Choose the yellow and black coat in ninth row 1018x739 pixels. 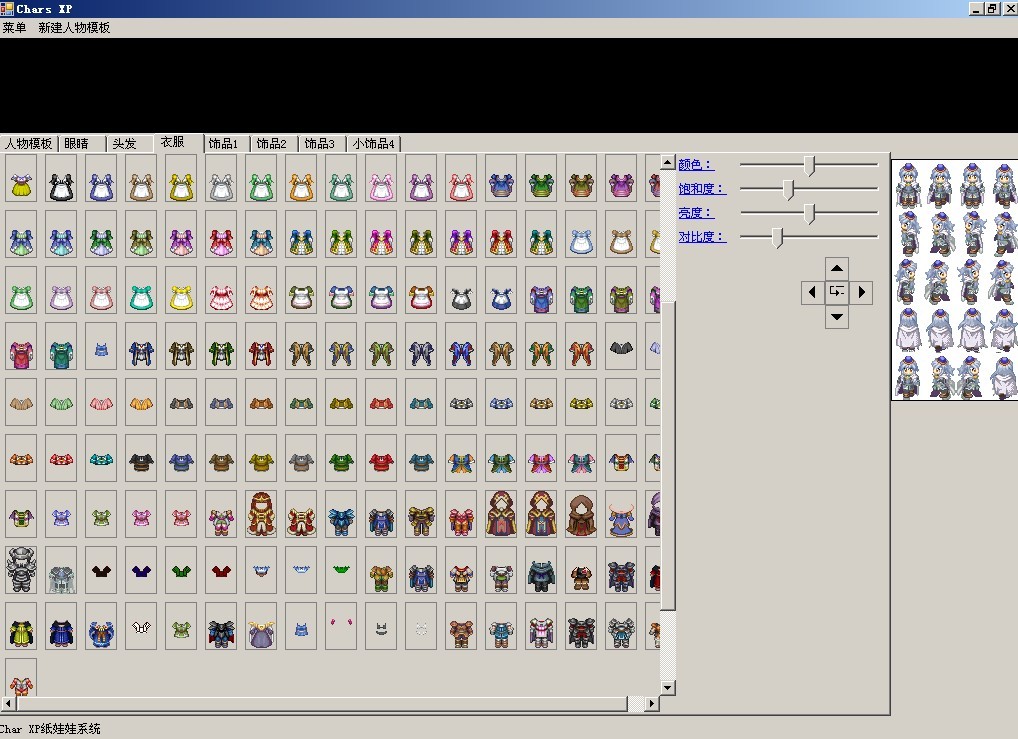21,626
